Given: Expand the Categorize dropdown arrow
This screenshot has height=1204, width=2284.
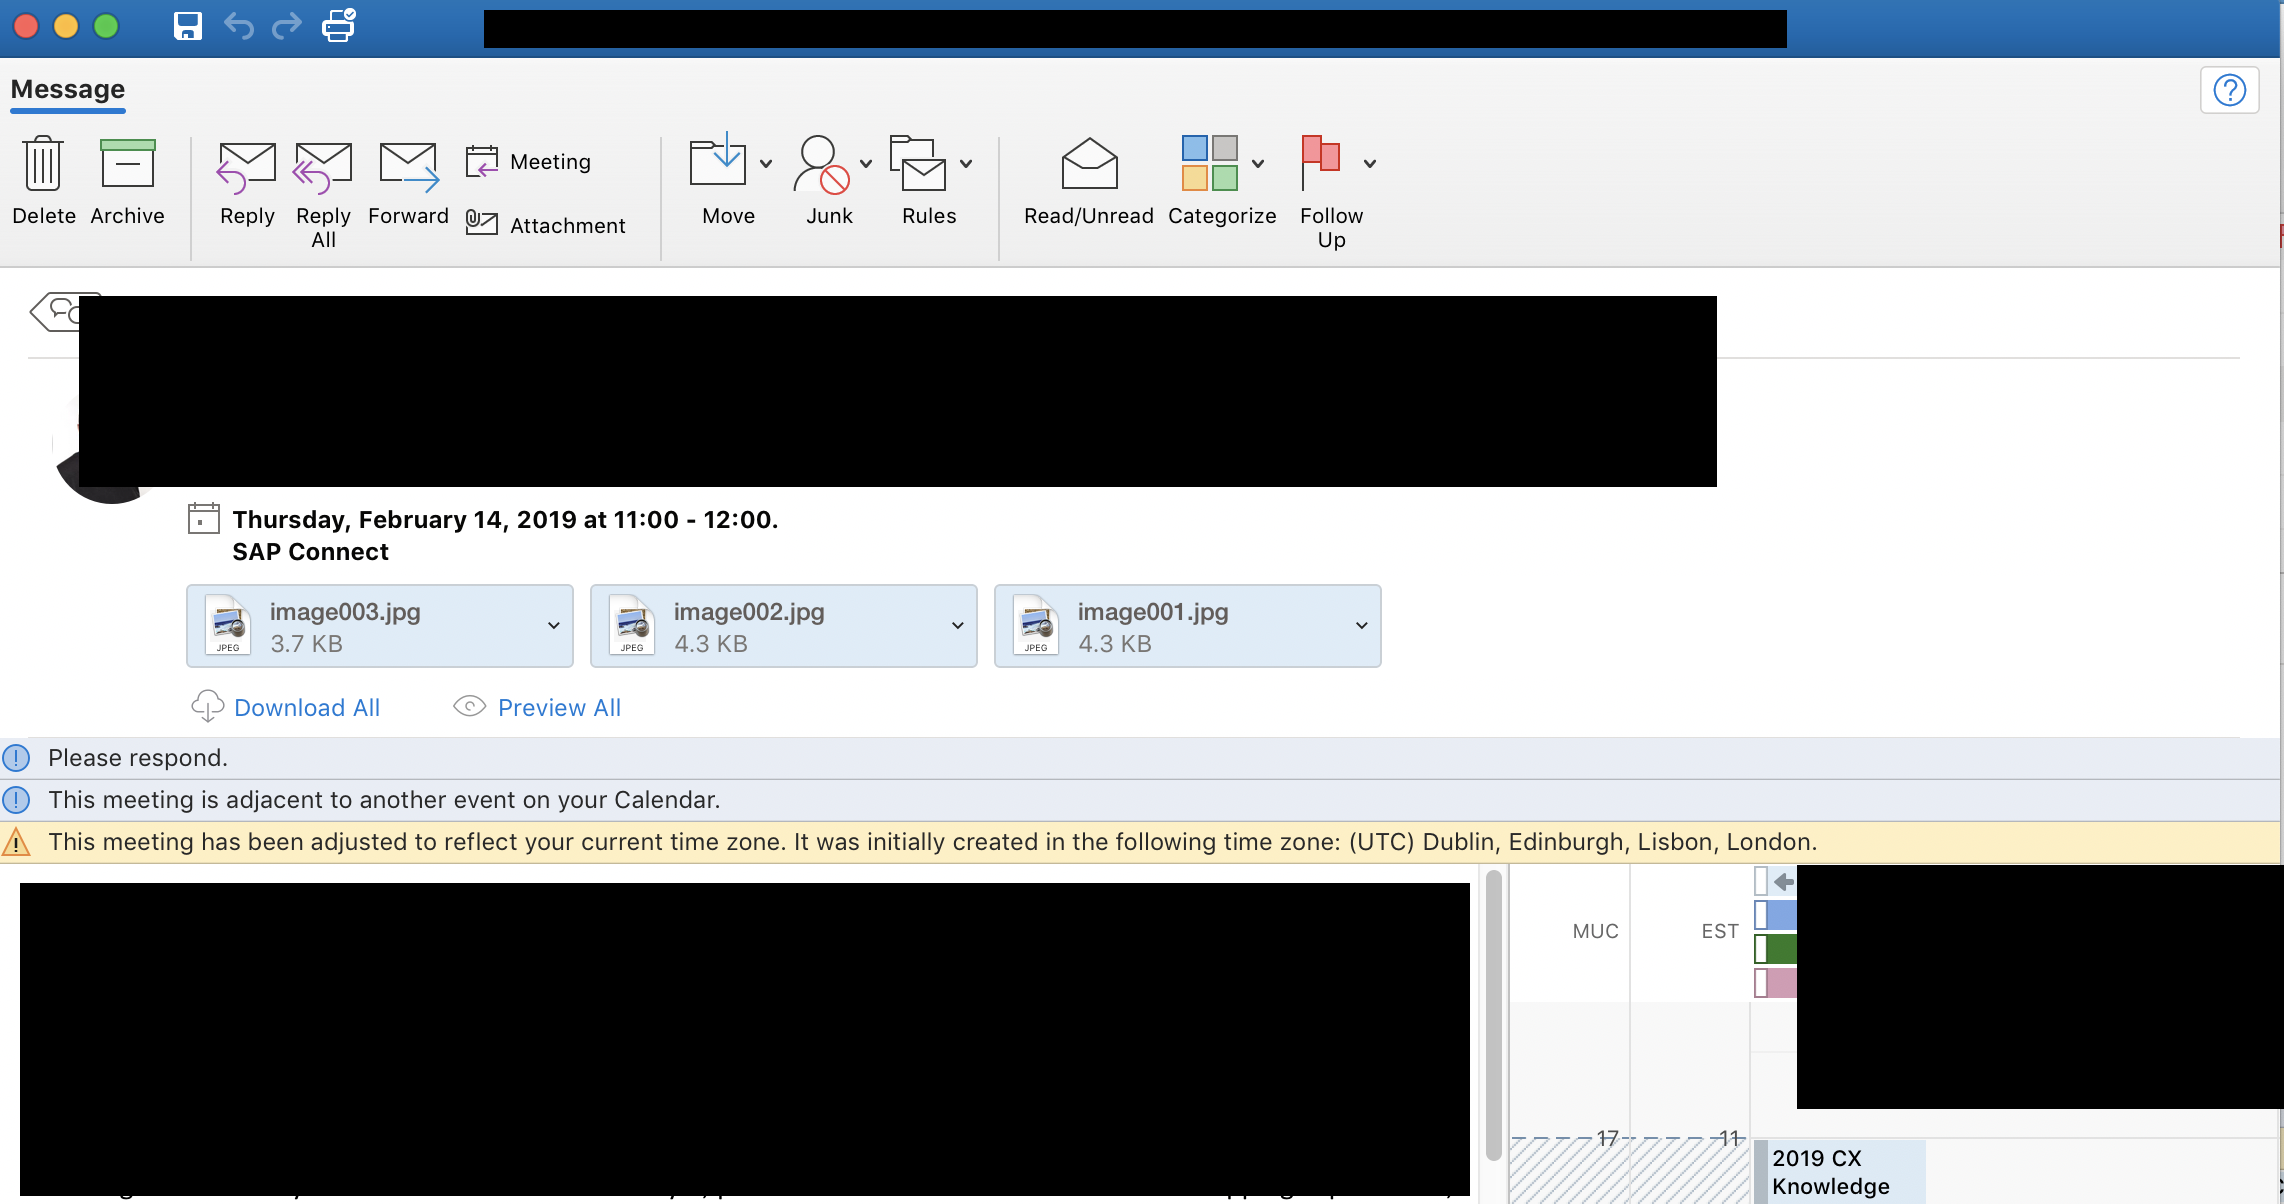Looking at the screenshot, I should click(x=1258, y=163).
